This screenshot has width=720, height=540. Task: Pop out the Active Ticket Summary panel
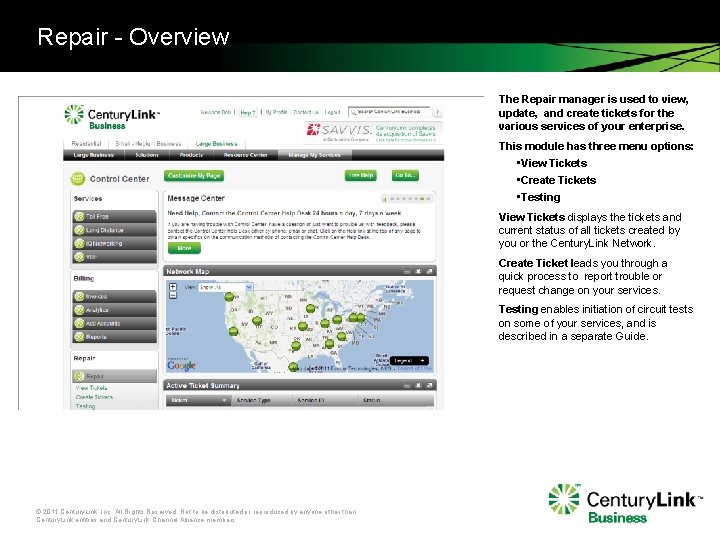coord(429,385)
